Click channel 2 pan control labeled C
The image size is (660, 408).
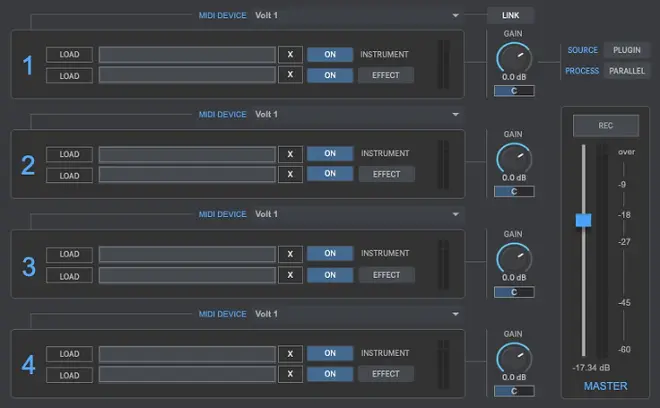click(x=514, y=192)
